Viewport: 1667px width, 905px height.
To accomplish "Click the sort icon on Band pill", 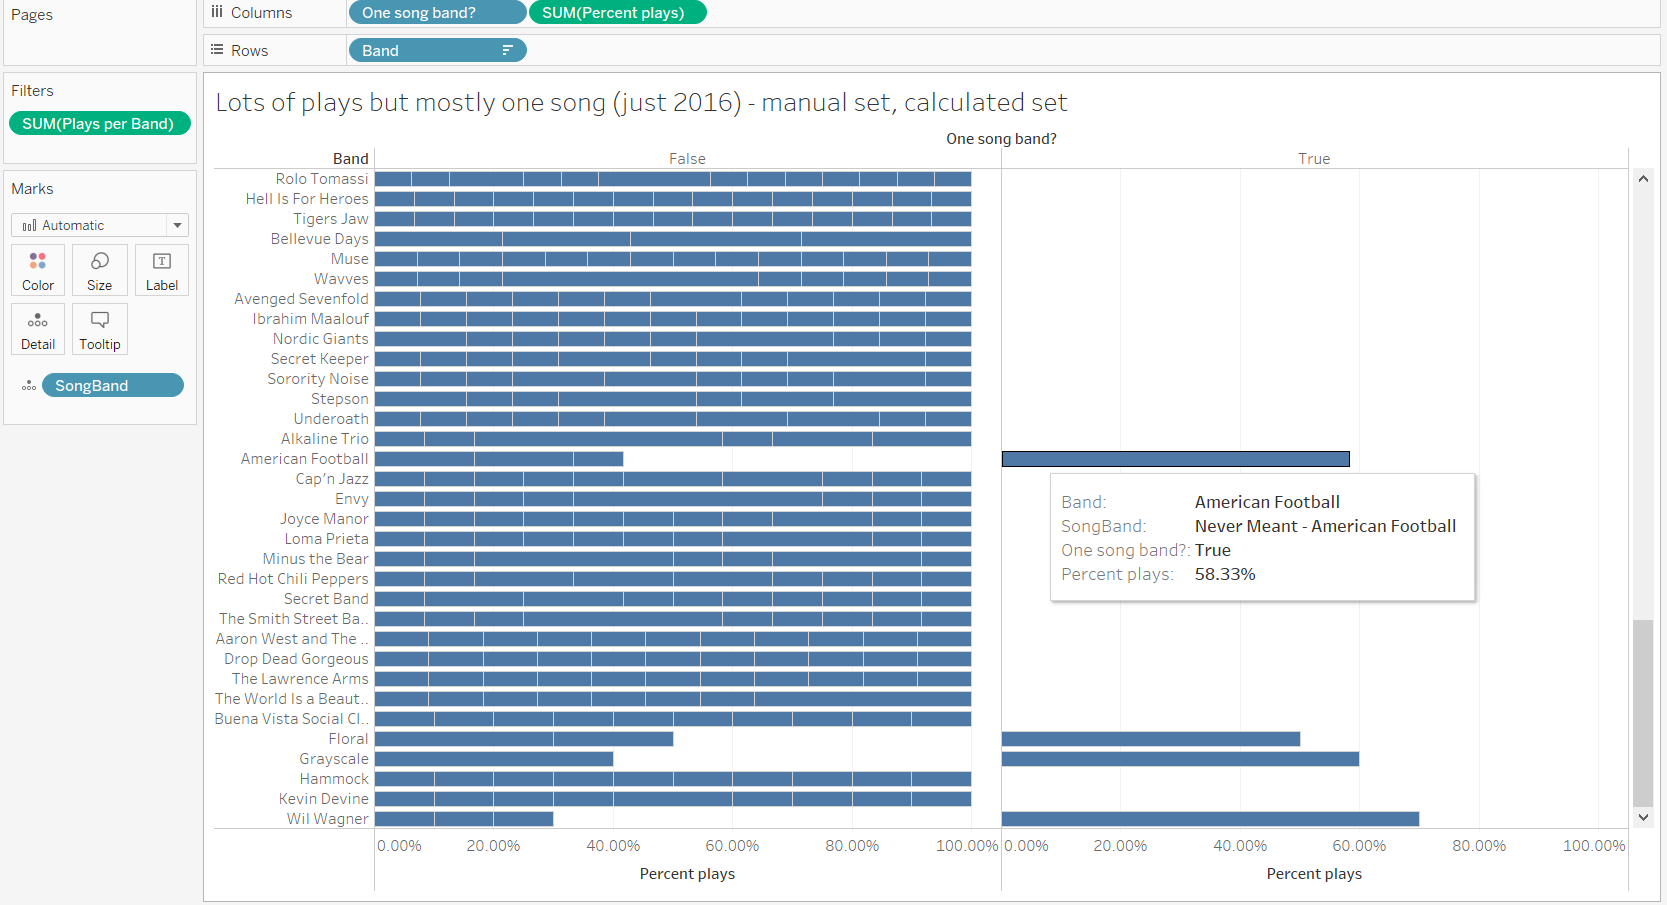I will click(x=507, y=50).
